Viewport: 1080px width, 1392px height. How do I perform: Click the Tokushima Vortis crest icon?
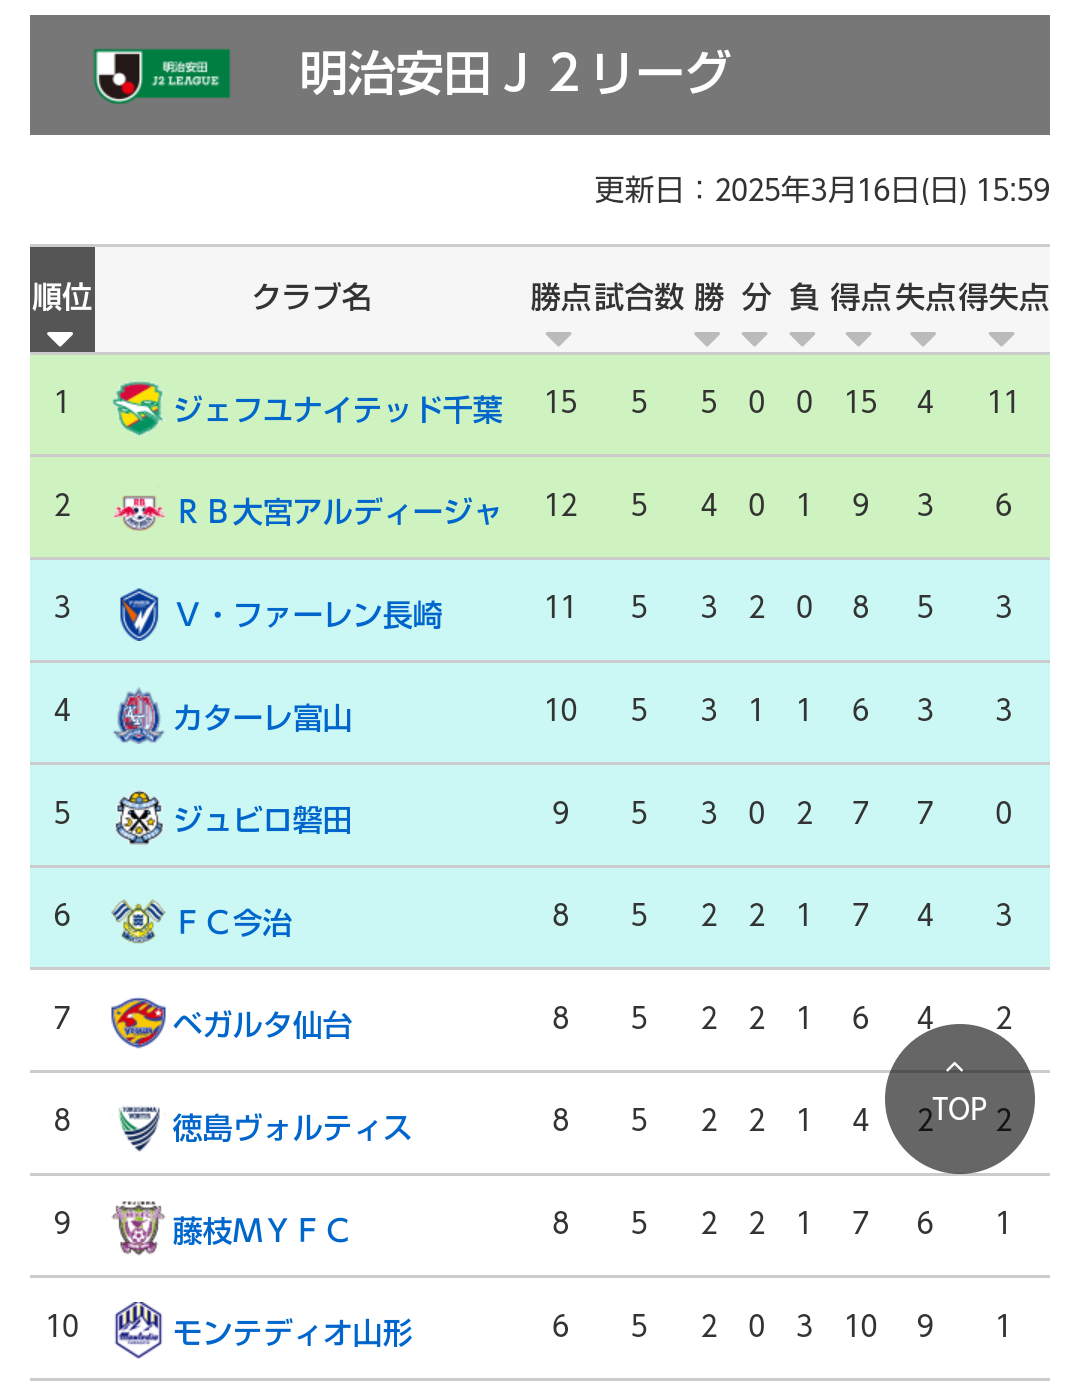point(138,1127)
